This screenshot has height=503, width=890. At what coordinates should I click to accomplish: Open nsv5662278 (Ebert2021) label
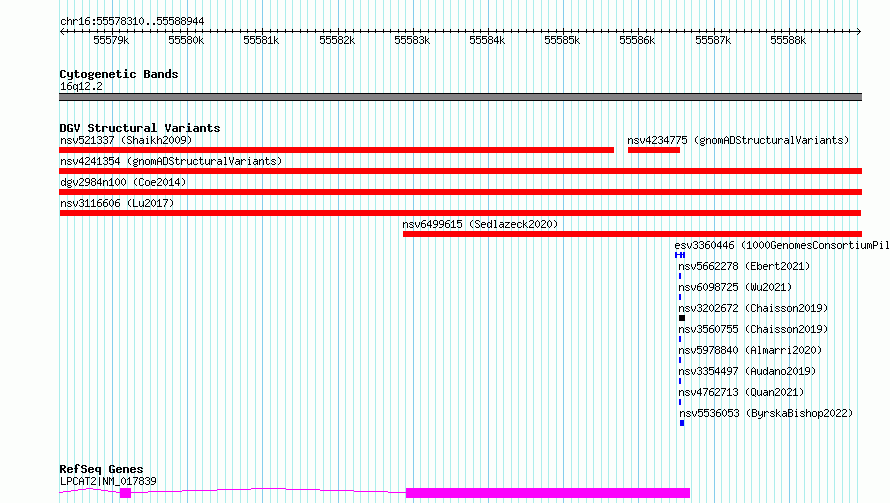(x=744, y=266)
